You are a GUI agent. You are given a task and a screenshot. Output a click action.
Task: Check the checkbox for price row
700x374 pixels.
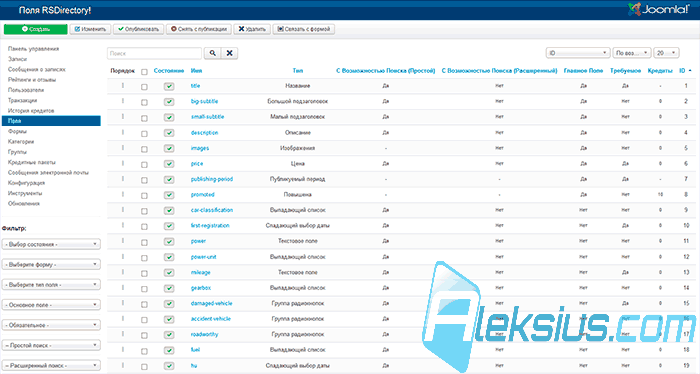coord(144,165)
